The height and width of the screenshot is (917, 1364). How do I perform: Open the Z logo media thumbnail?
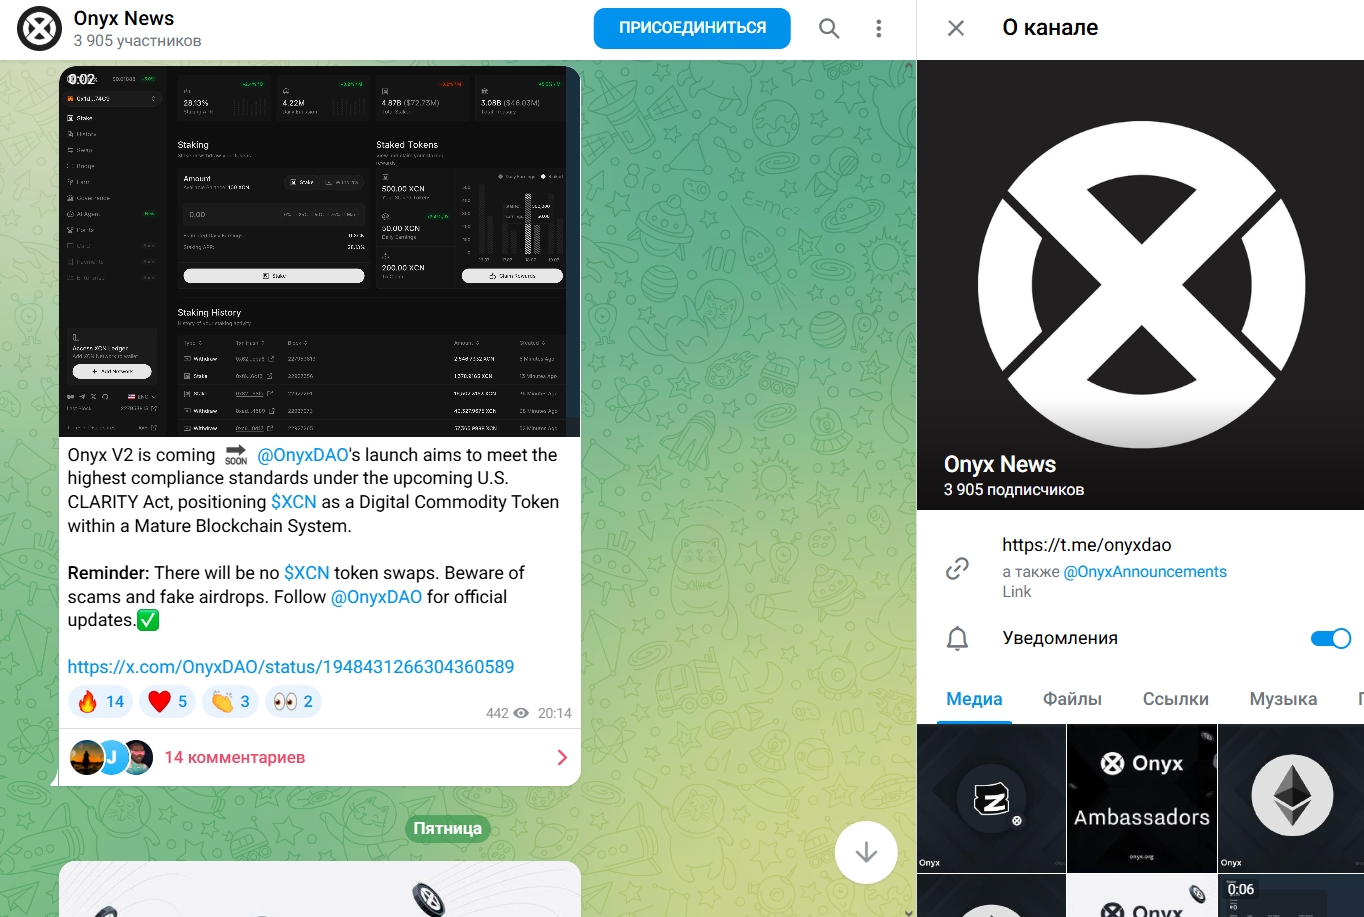click(x=991, y=798)
